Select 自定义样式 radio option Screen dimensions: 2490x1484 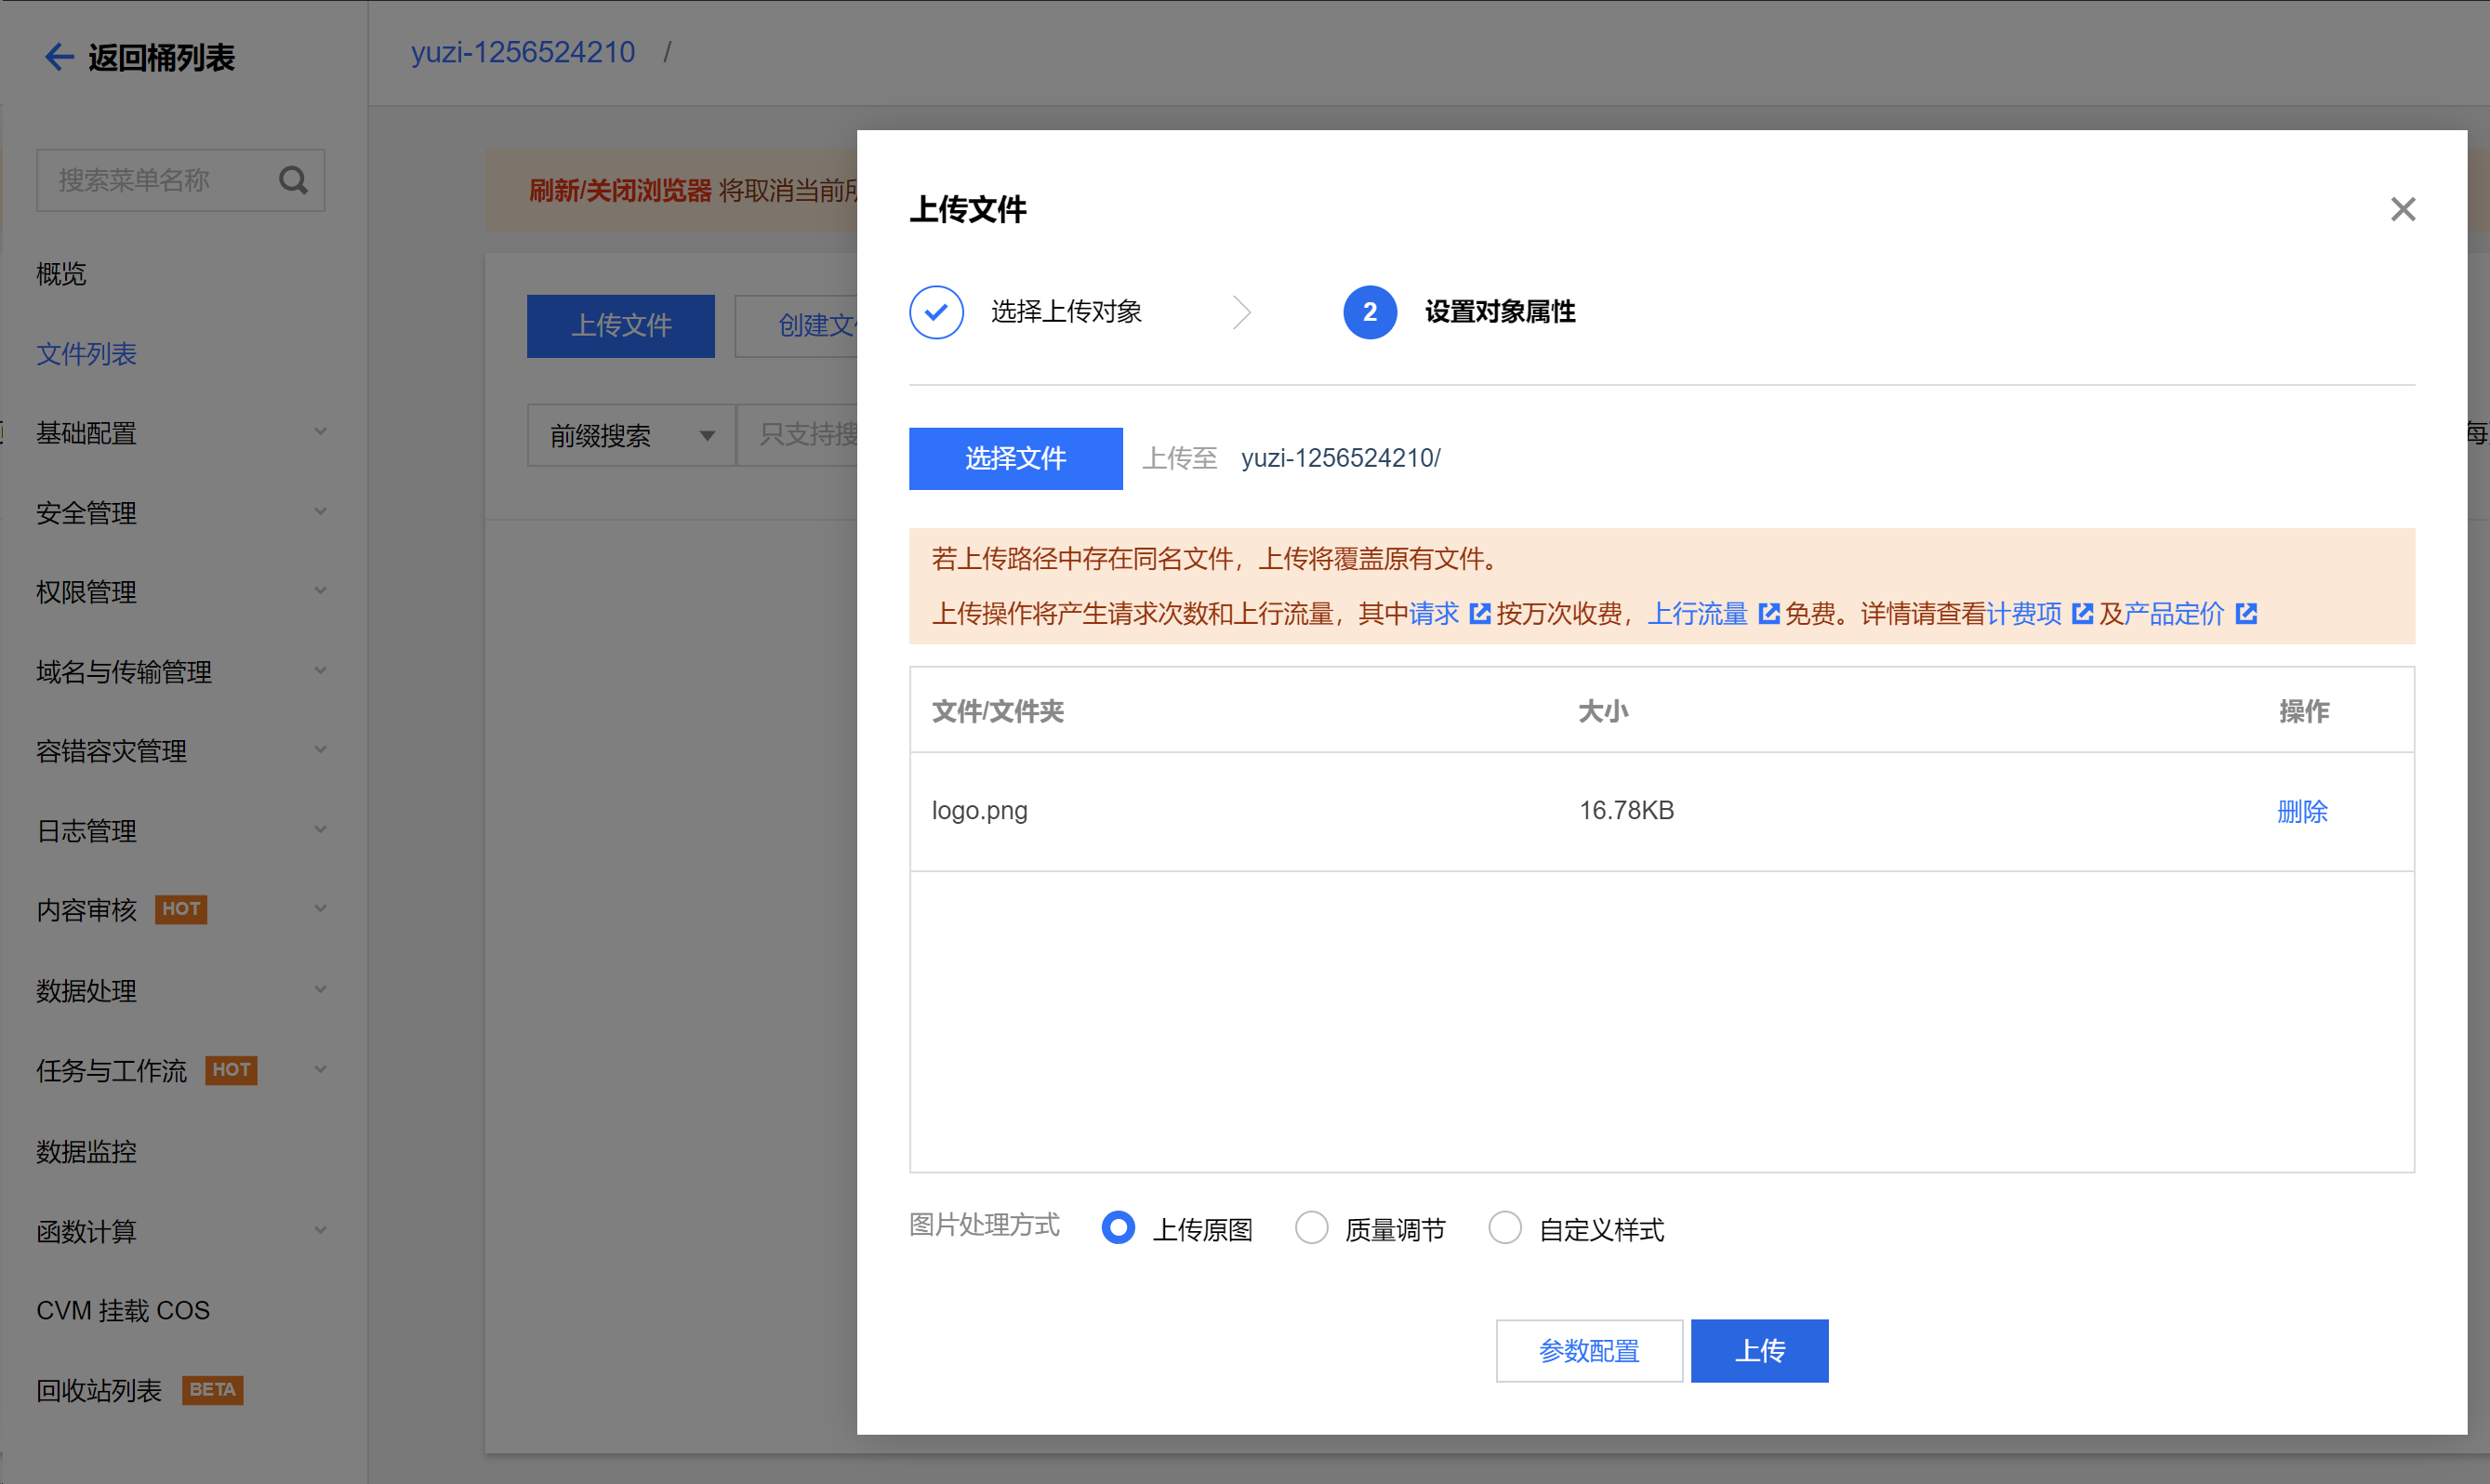tap(1504, 1227)
